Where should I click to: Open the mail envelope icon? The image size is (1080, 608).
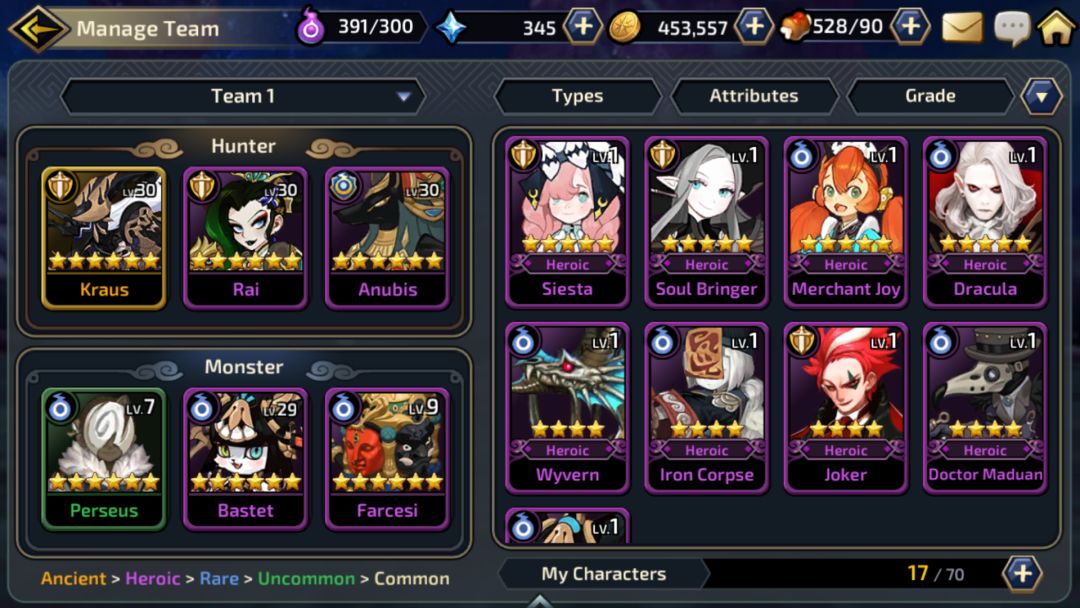(962, 28)
